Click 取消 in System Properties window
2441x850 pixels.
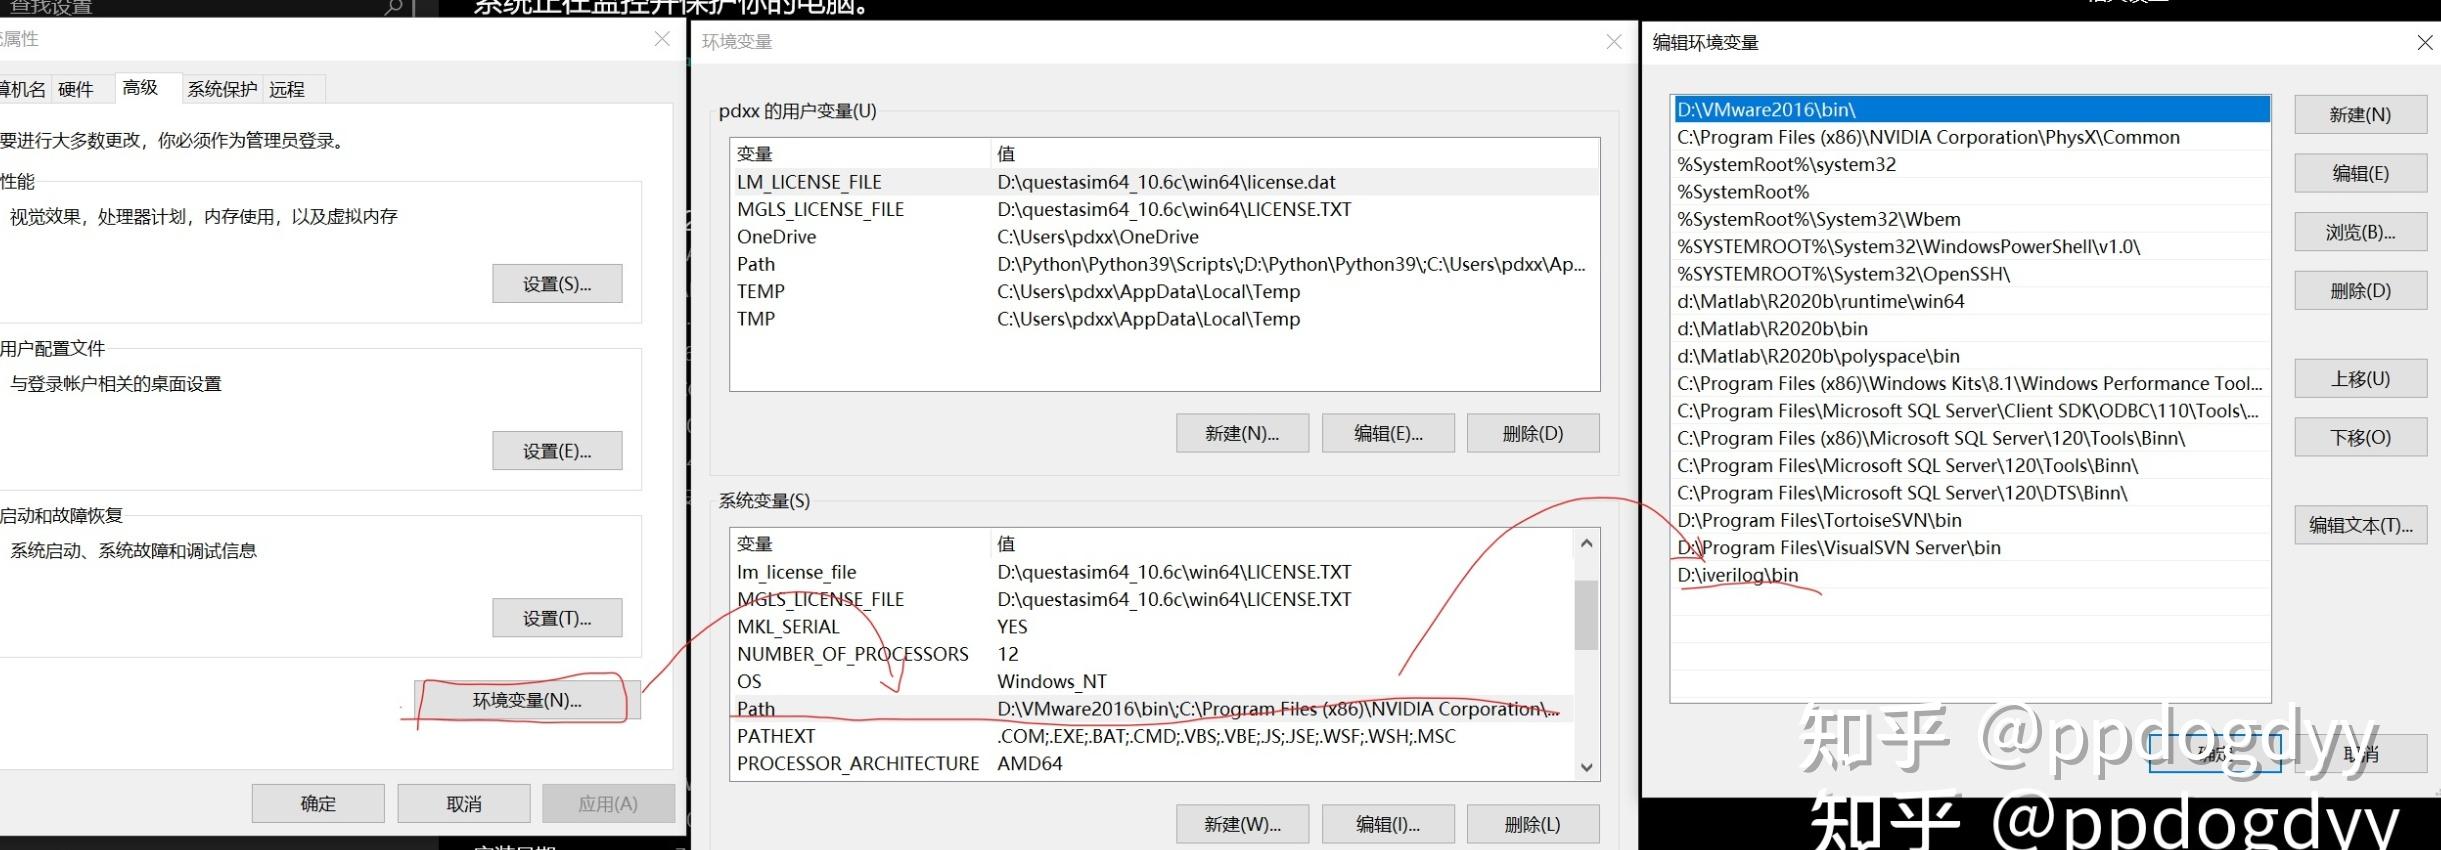(x=464, y=803)
